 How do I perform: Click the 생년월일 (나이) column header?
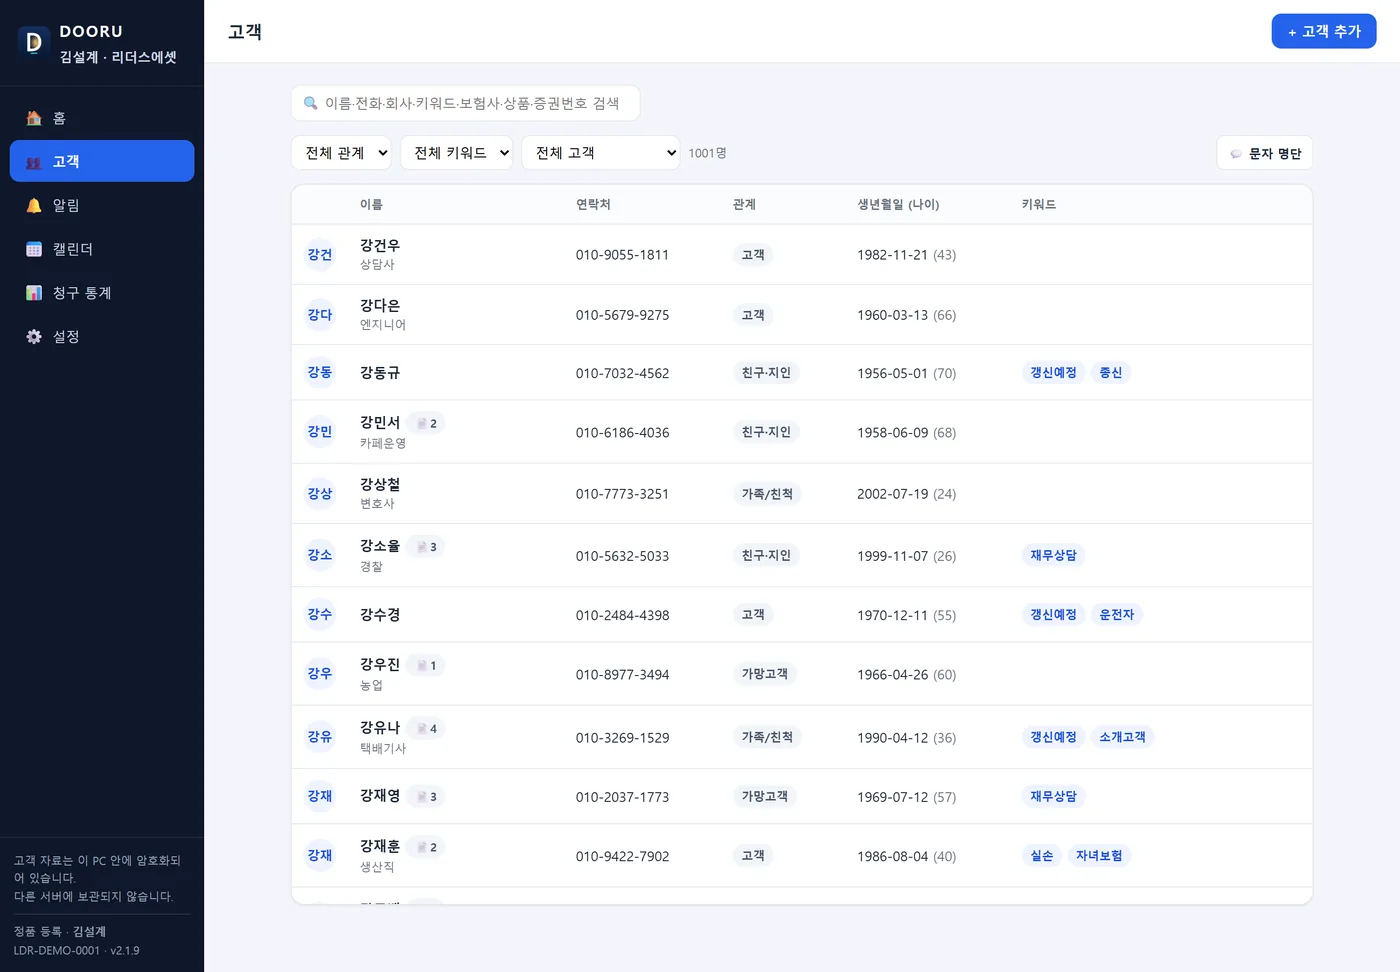click(x=898, y=205)
